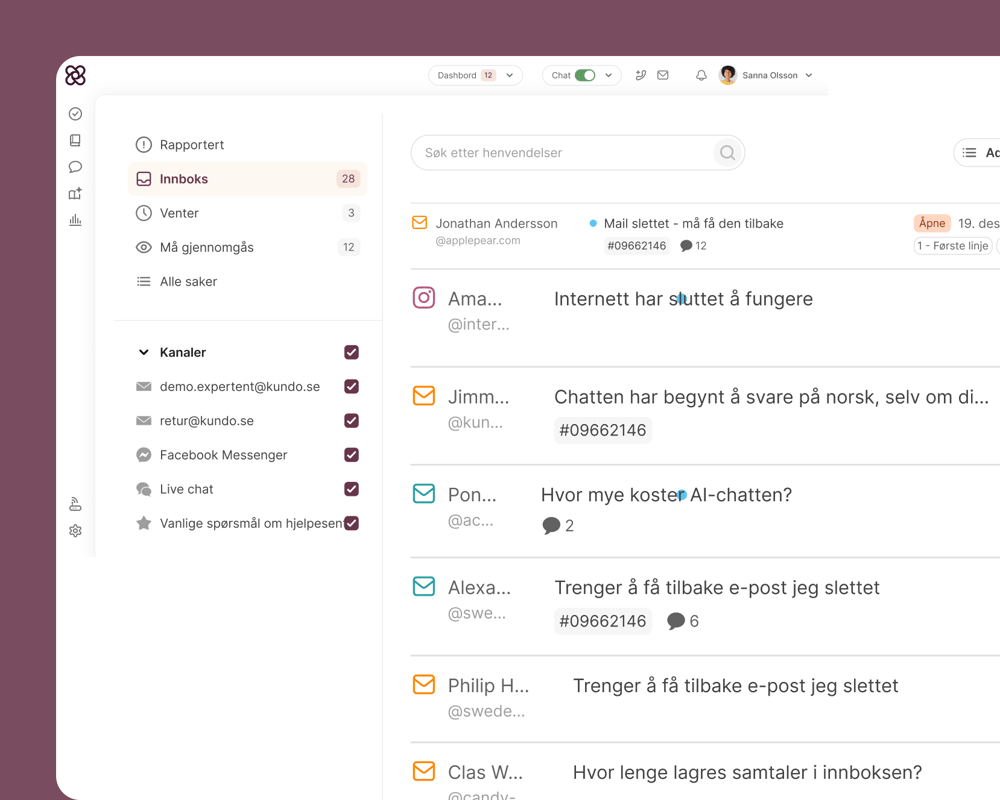Open the sparkle AI sidebar icon

(75, 193)
